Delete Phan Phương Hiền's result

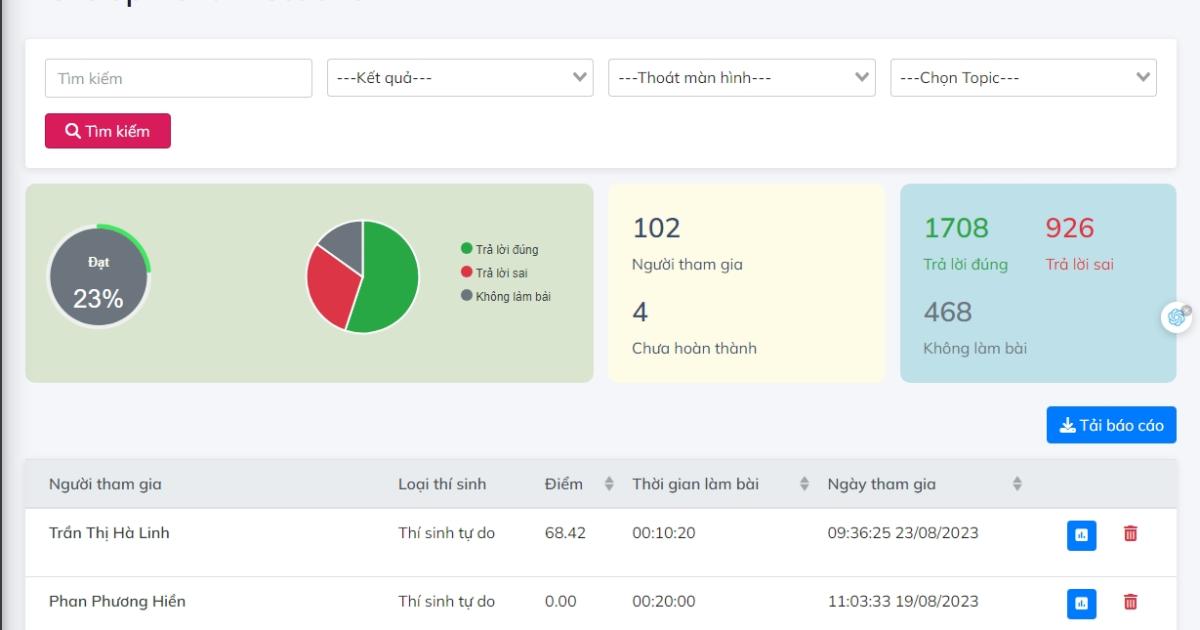point(1129,601)
